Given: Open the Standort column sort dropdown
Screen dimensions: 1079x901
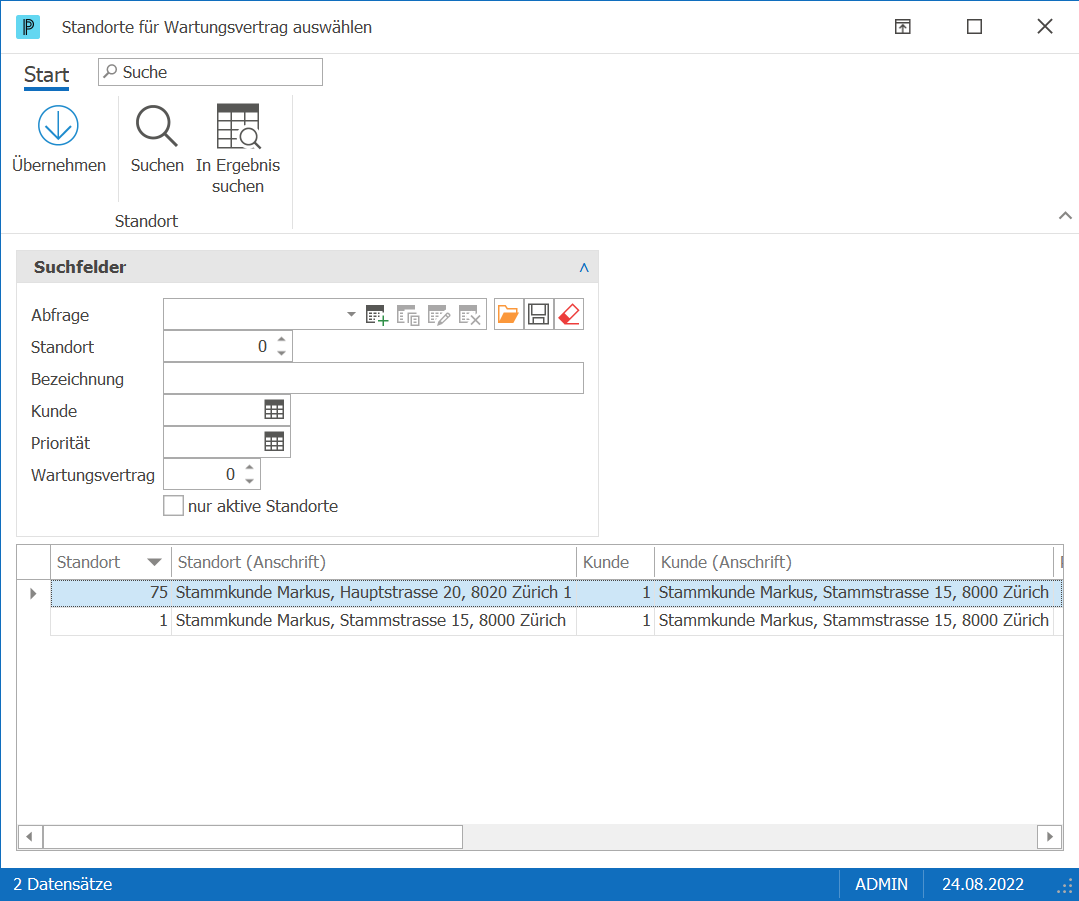Looking at the screenshot, I should tap(155, 562).
